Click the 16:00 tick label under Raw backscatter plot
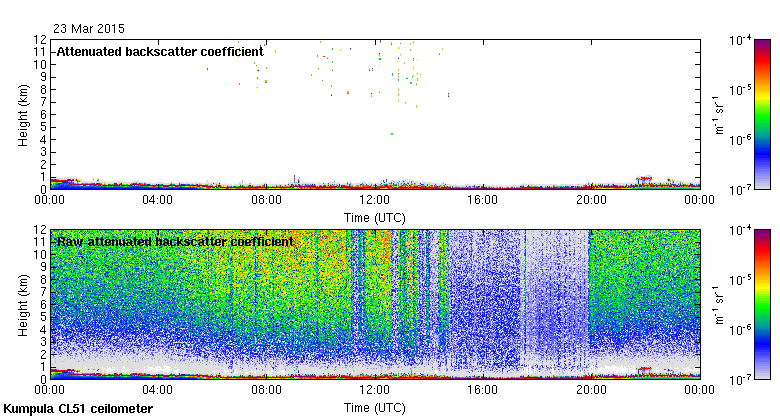The height and width of the screenshot is (420, 780). click(x=483, y=390)
